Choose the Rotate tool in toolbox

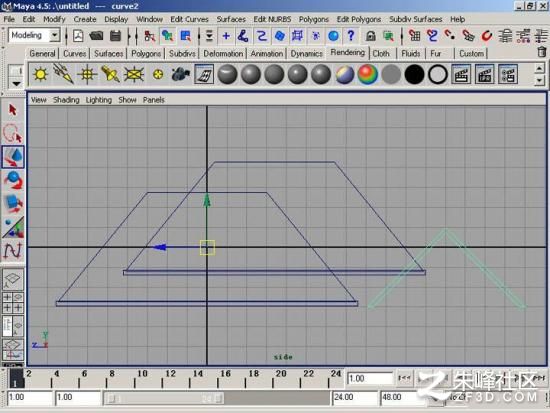[x=13, y=180]
